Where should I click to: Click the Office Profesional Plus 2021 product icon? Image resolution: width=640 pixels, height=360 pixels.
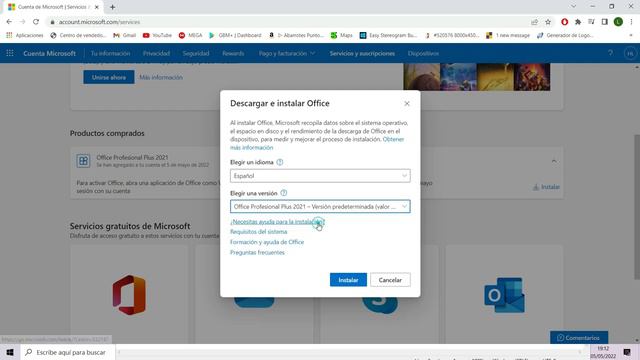point(83,161)
